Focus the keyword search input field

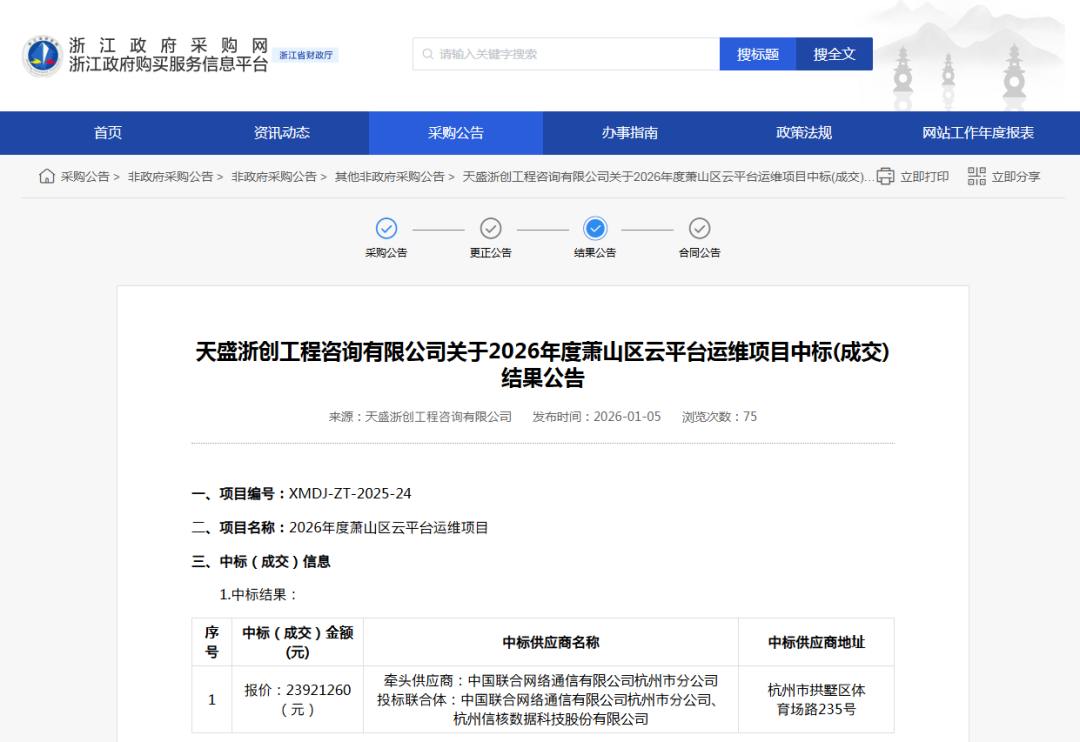pos(566,54)
